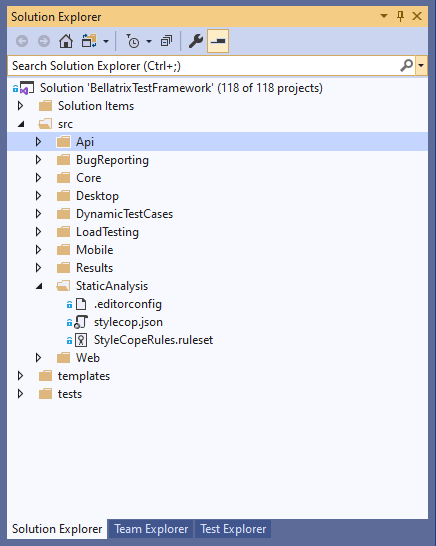The image size is (436, 546).
Task: Select the stylecop.json file
Action: point(128,322)
